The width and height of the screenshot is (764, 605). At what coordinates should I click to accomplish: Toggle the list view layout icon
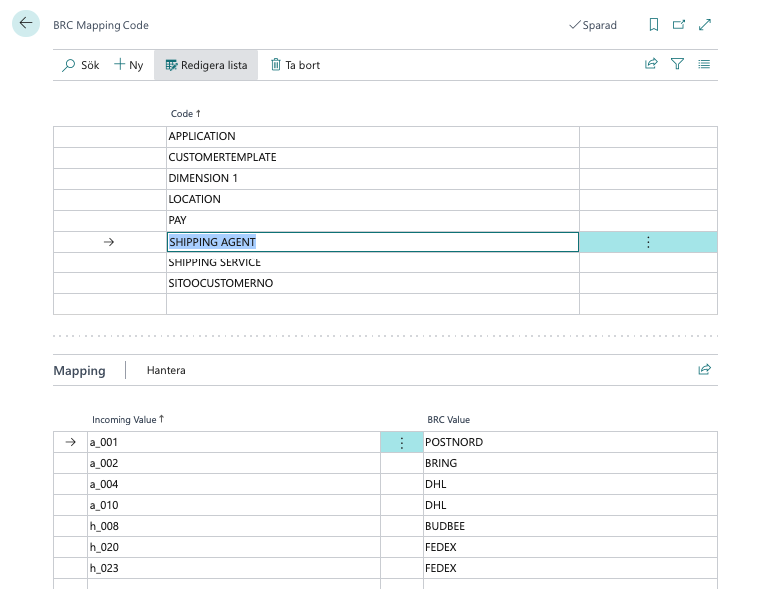tap(704, 64)
